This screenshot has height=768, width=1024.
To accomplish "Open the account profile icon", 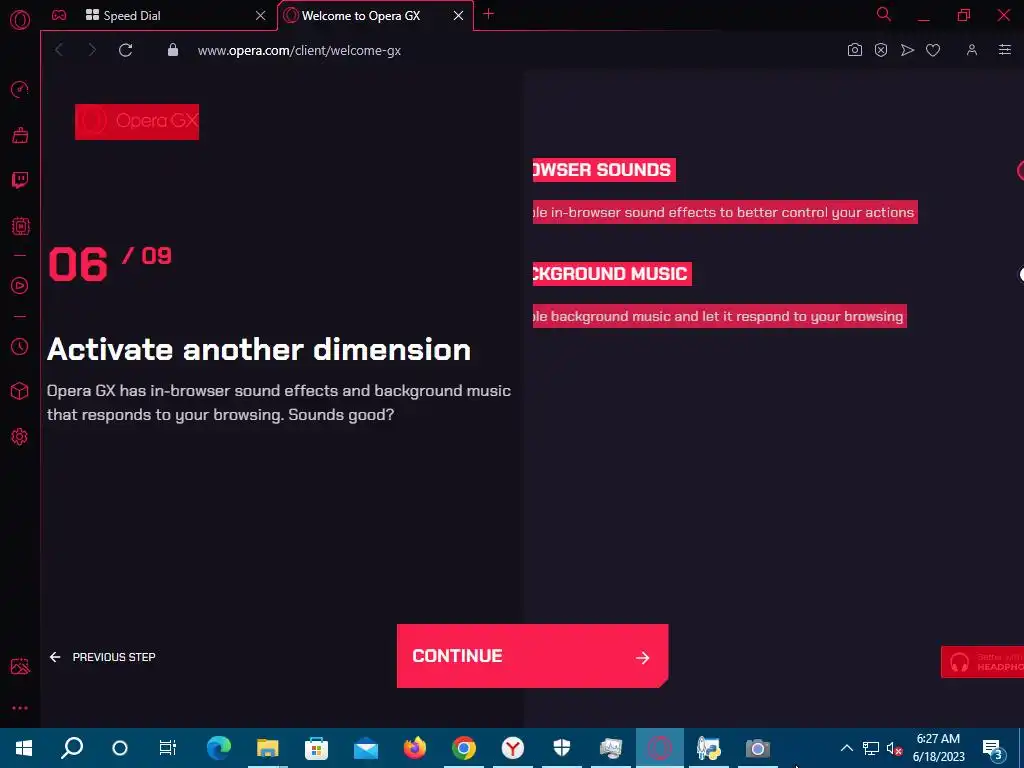I will (972, 50).
